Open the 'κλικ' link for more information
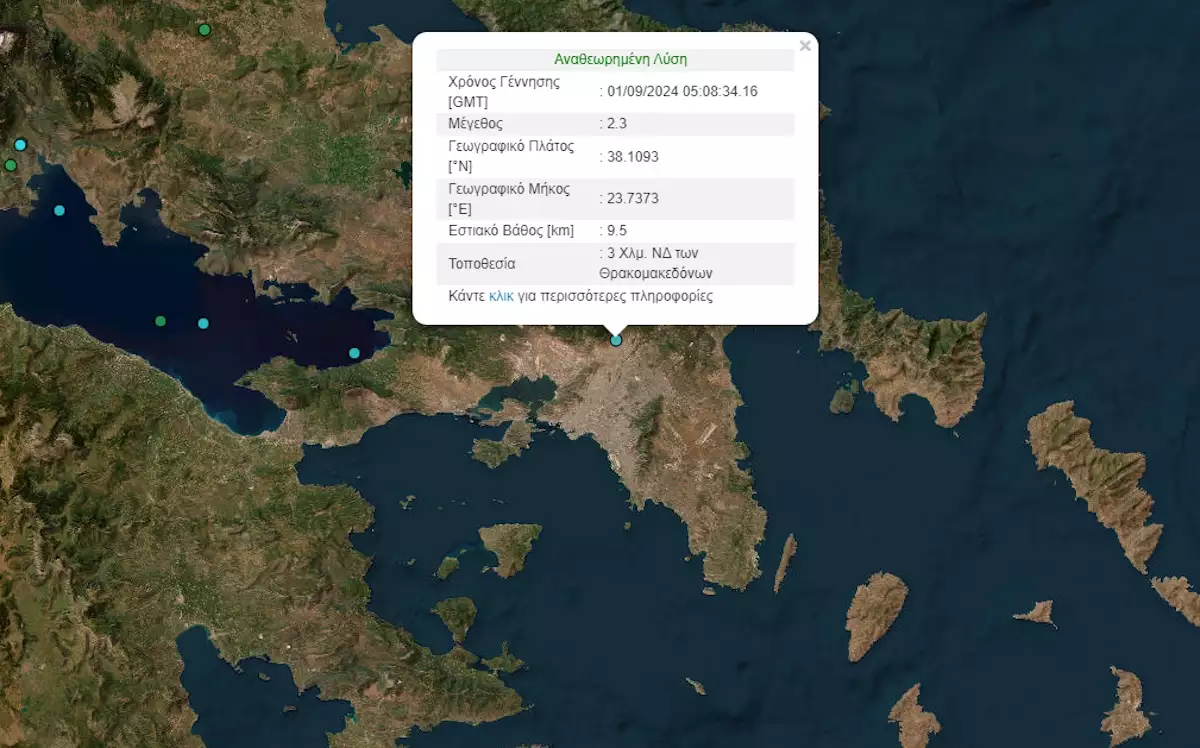Image resolution: width=1200 pixels, height=748 pixels. point(501,296)
